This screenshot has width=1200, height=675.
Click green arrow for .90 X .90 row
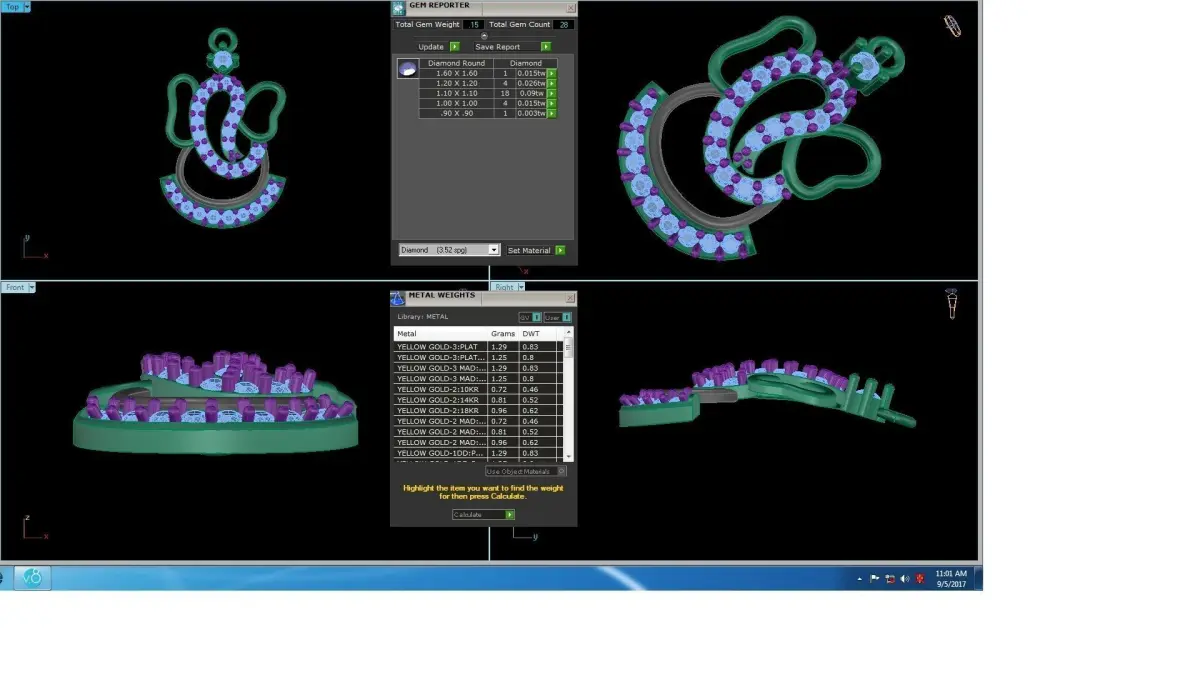[551, 113]
